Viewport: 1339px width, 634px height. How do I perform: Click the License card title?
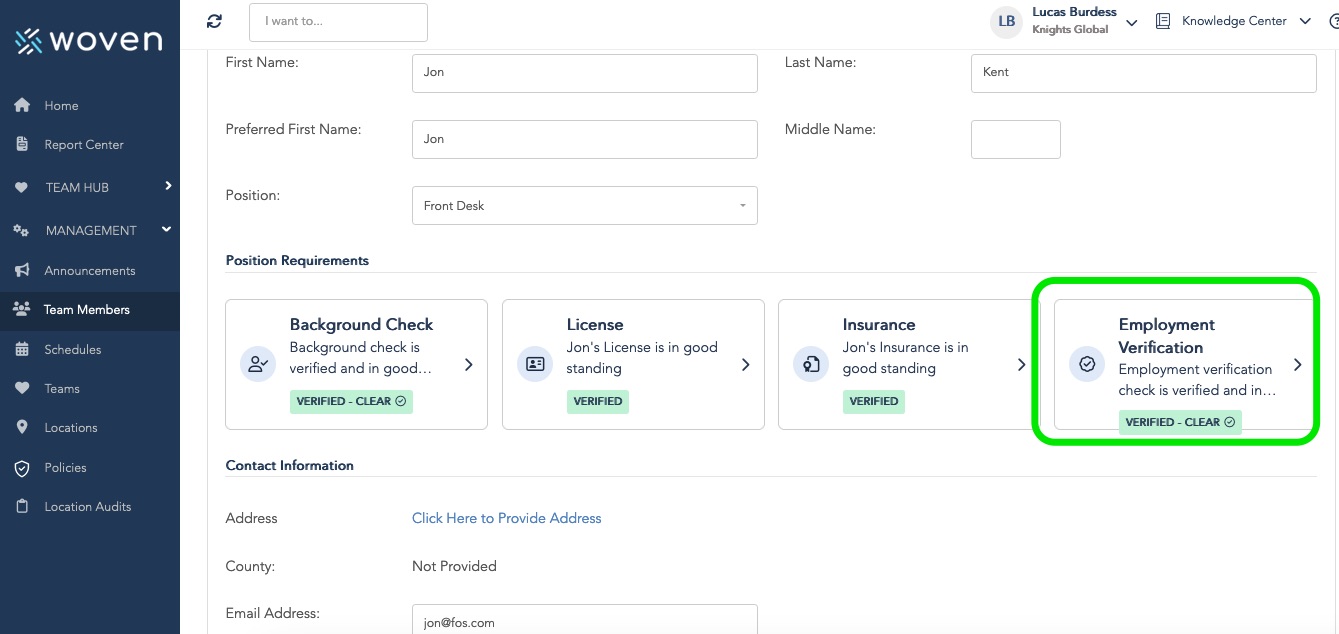tap(595, 324)
